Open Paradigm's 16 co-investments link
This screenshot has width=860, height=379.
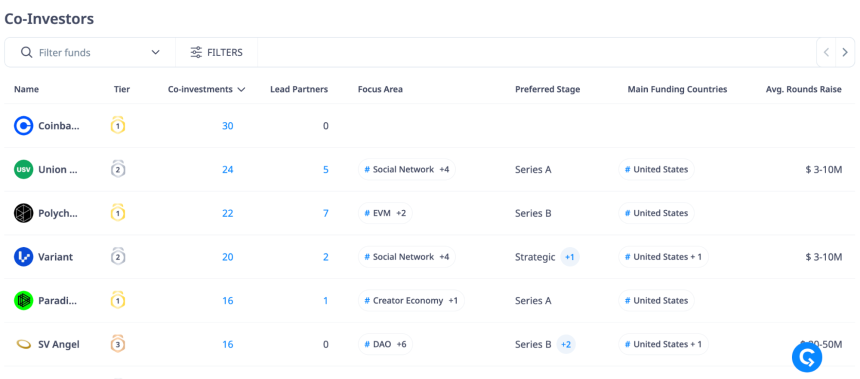228,301
